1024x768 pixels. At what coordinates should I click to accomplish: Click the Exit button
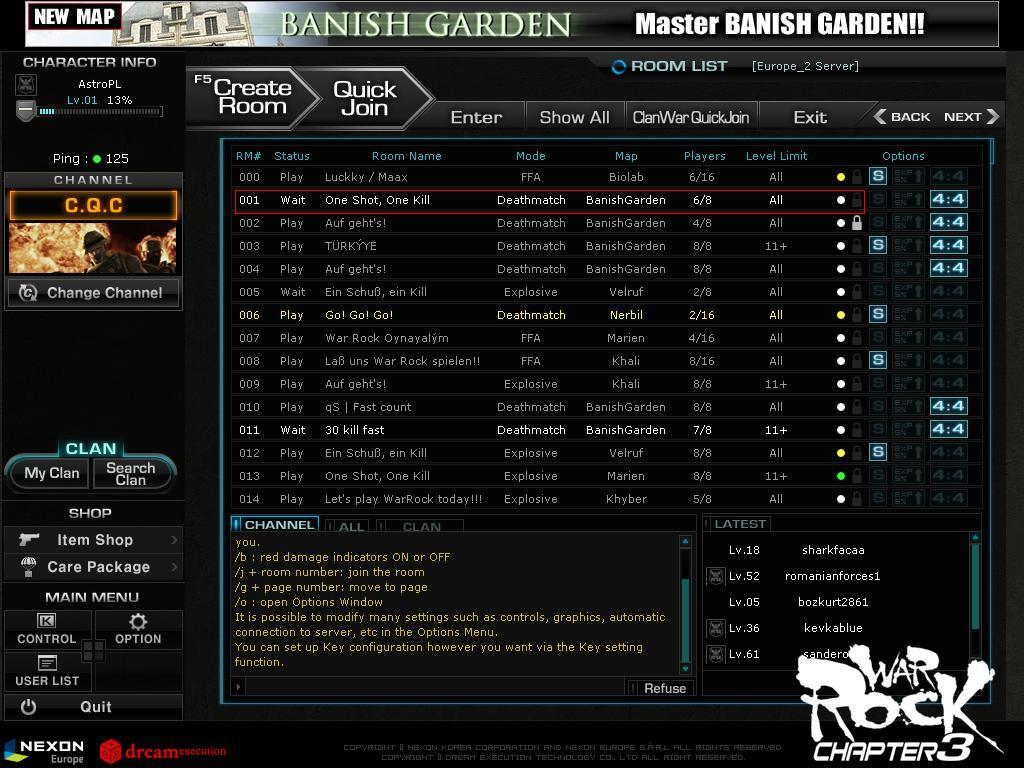point(810,118)
